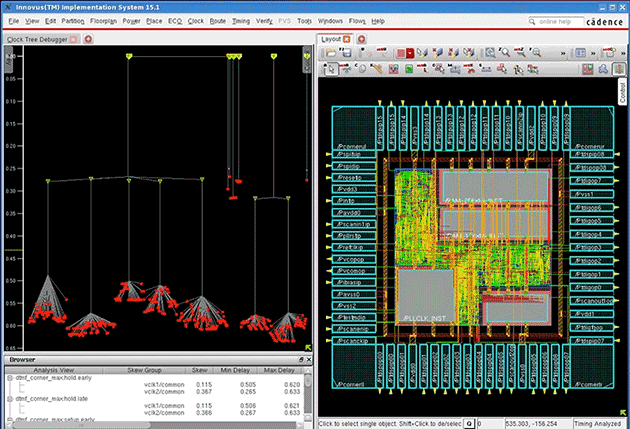Click the zoom in magnifier icon
Image resolution: width=630 pixels, height=429 pixels.
coord(504,53)
